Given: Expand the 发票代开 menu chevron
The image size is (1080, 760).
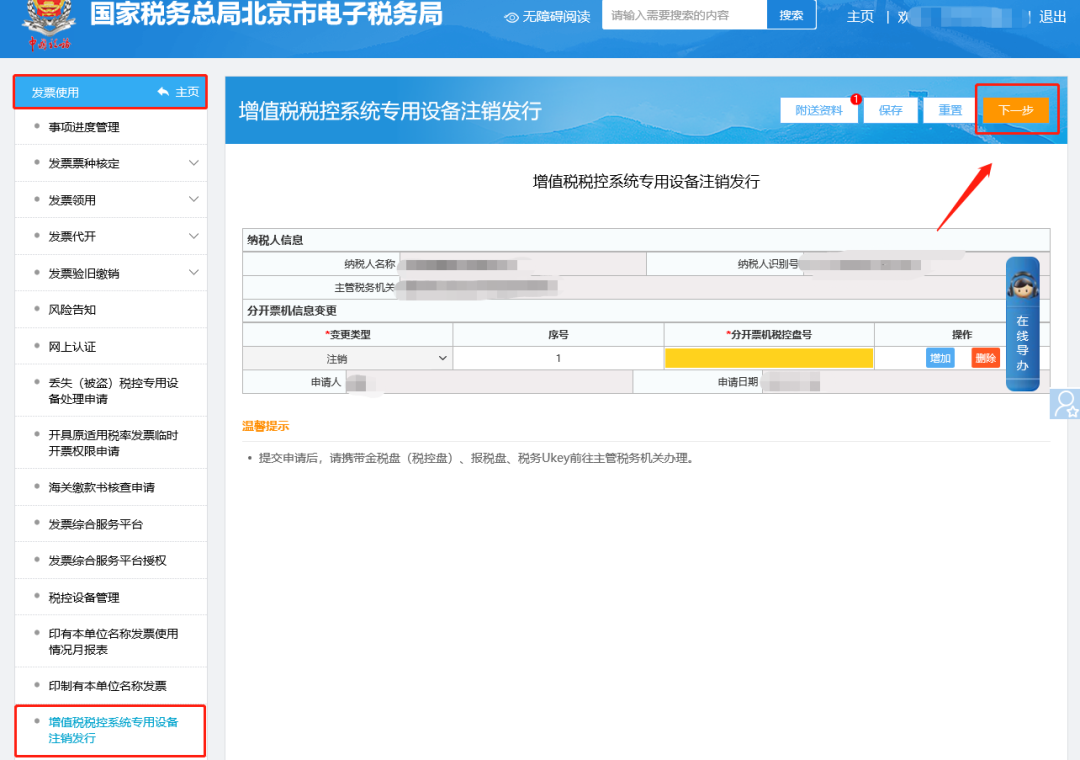Looking at the screenshot, I should pos(194,236).
